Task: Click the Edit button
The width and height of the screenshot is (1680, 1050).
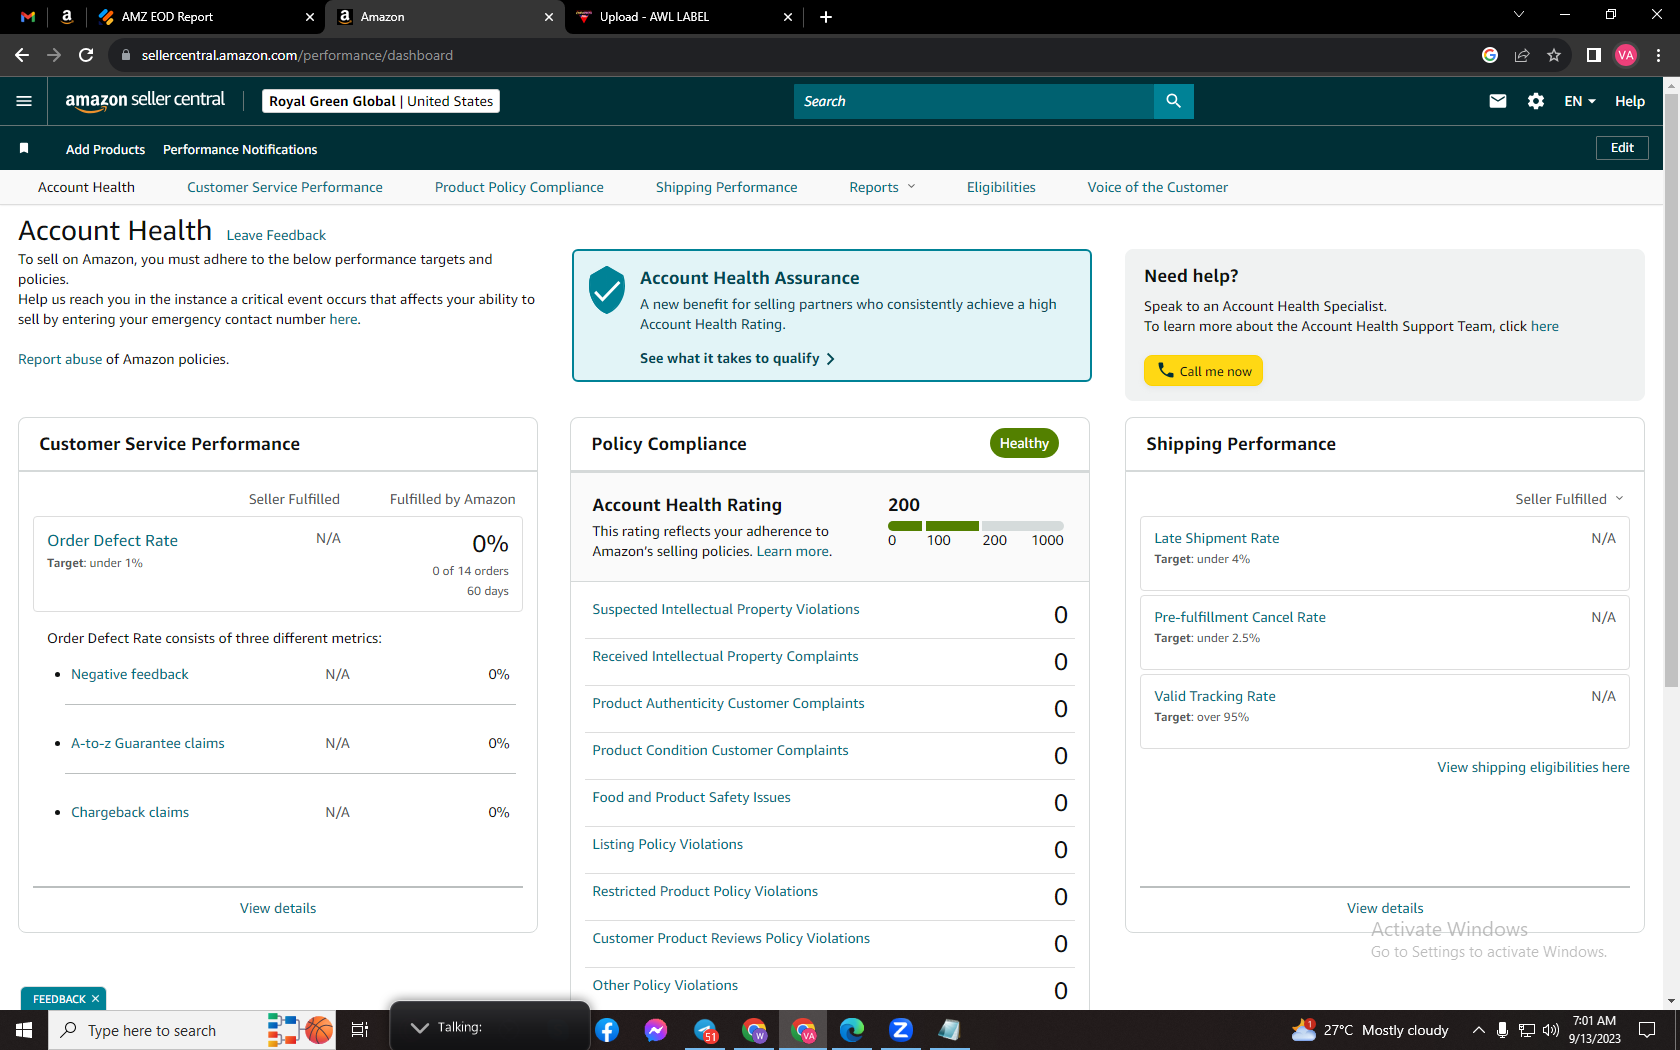Action: pyautogui.click(x=1622, y=148)
